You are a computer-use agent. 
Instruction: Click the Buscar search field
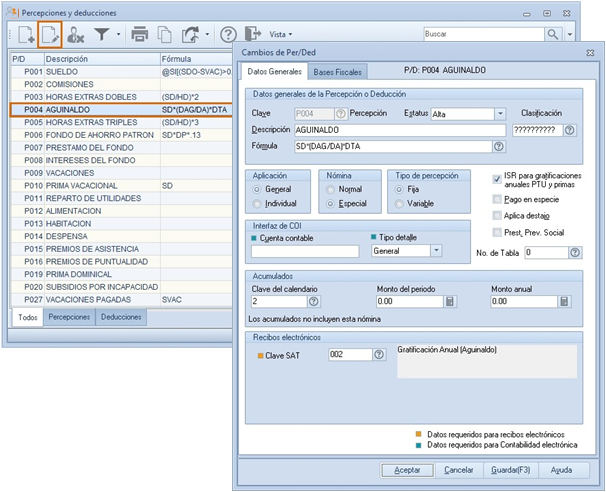pyautogui.click(x=483, y=34)
